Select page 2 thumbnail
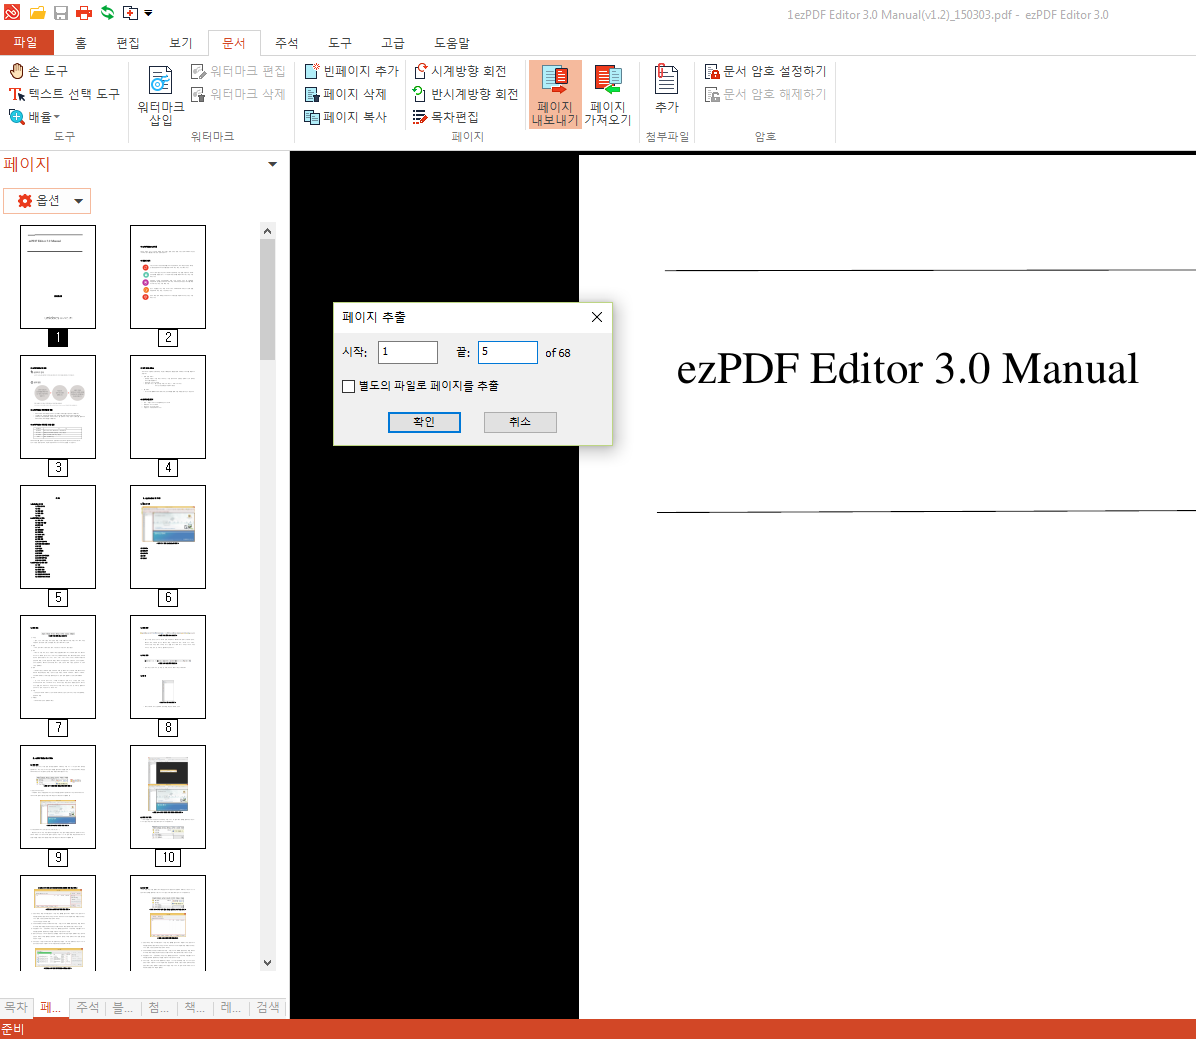This screenshot has height=1039, width=1196. 168,277
